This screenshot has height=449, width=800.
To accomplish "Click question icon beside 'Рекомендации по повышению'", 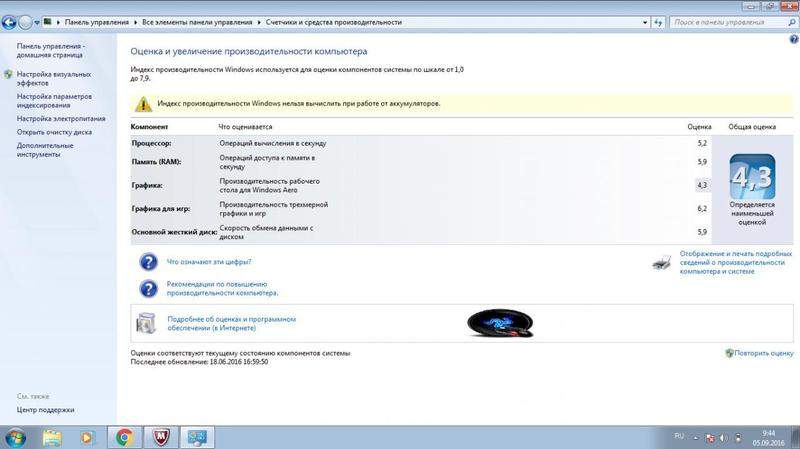I will point(148,289).
